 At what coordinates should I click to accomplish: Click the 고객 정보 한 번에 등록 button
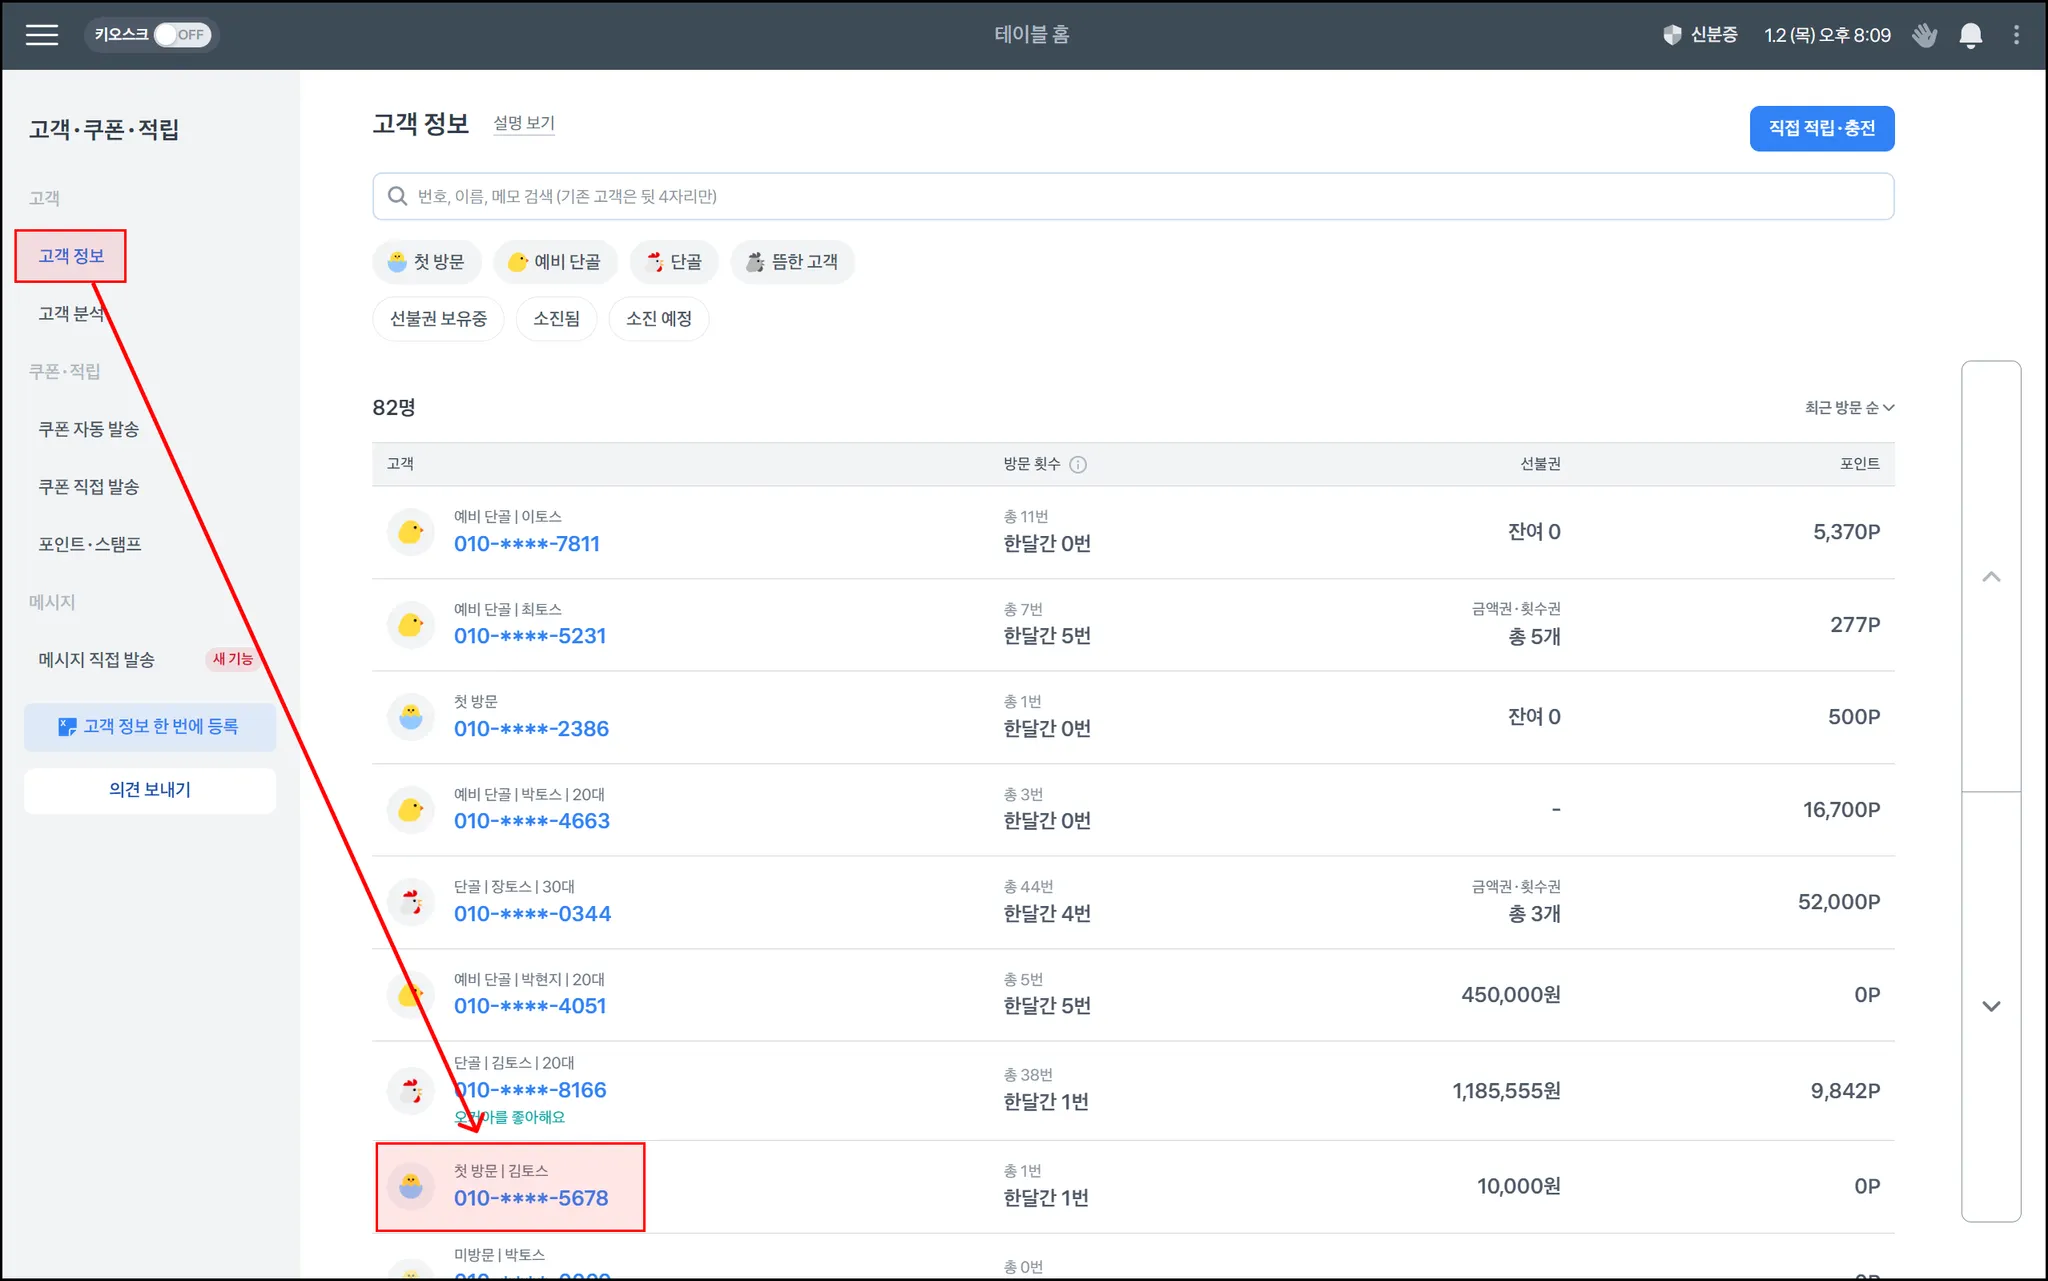pyautogui.click(x=150, y=727)
